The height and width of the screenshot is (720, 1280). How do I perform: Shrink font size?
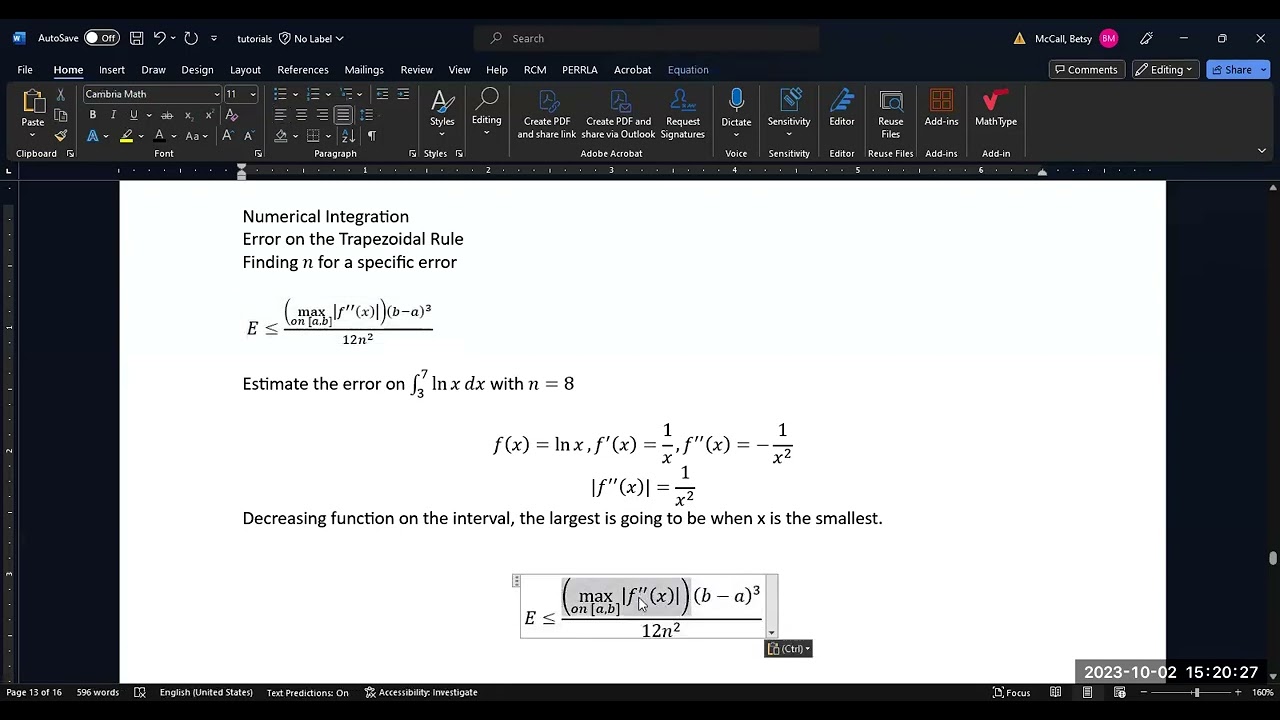(x=248, y=136)
